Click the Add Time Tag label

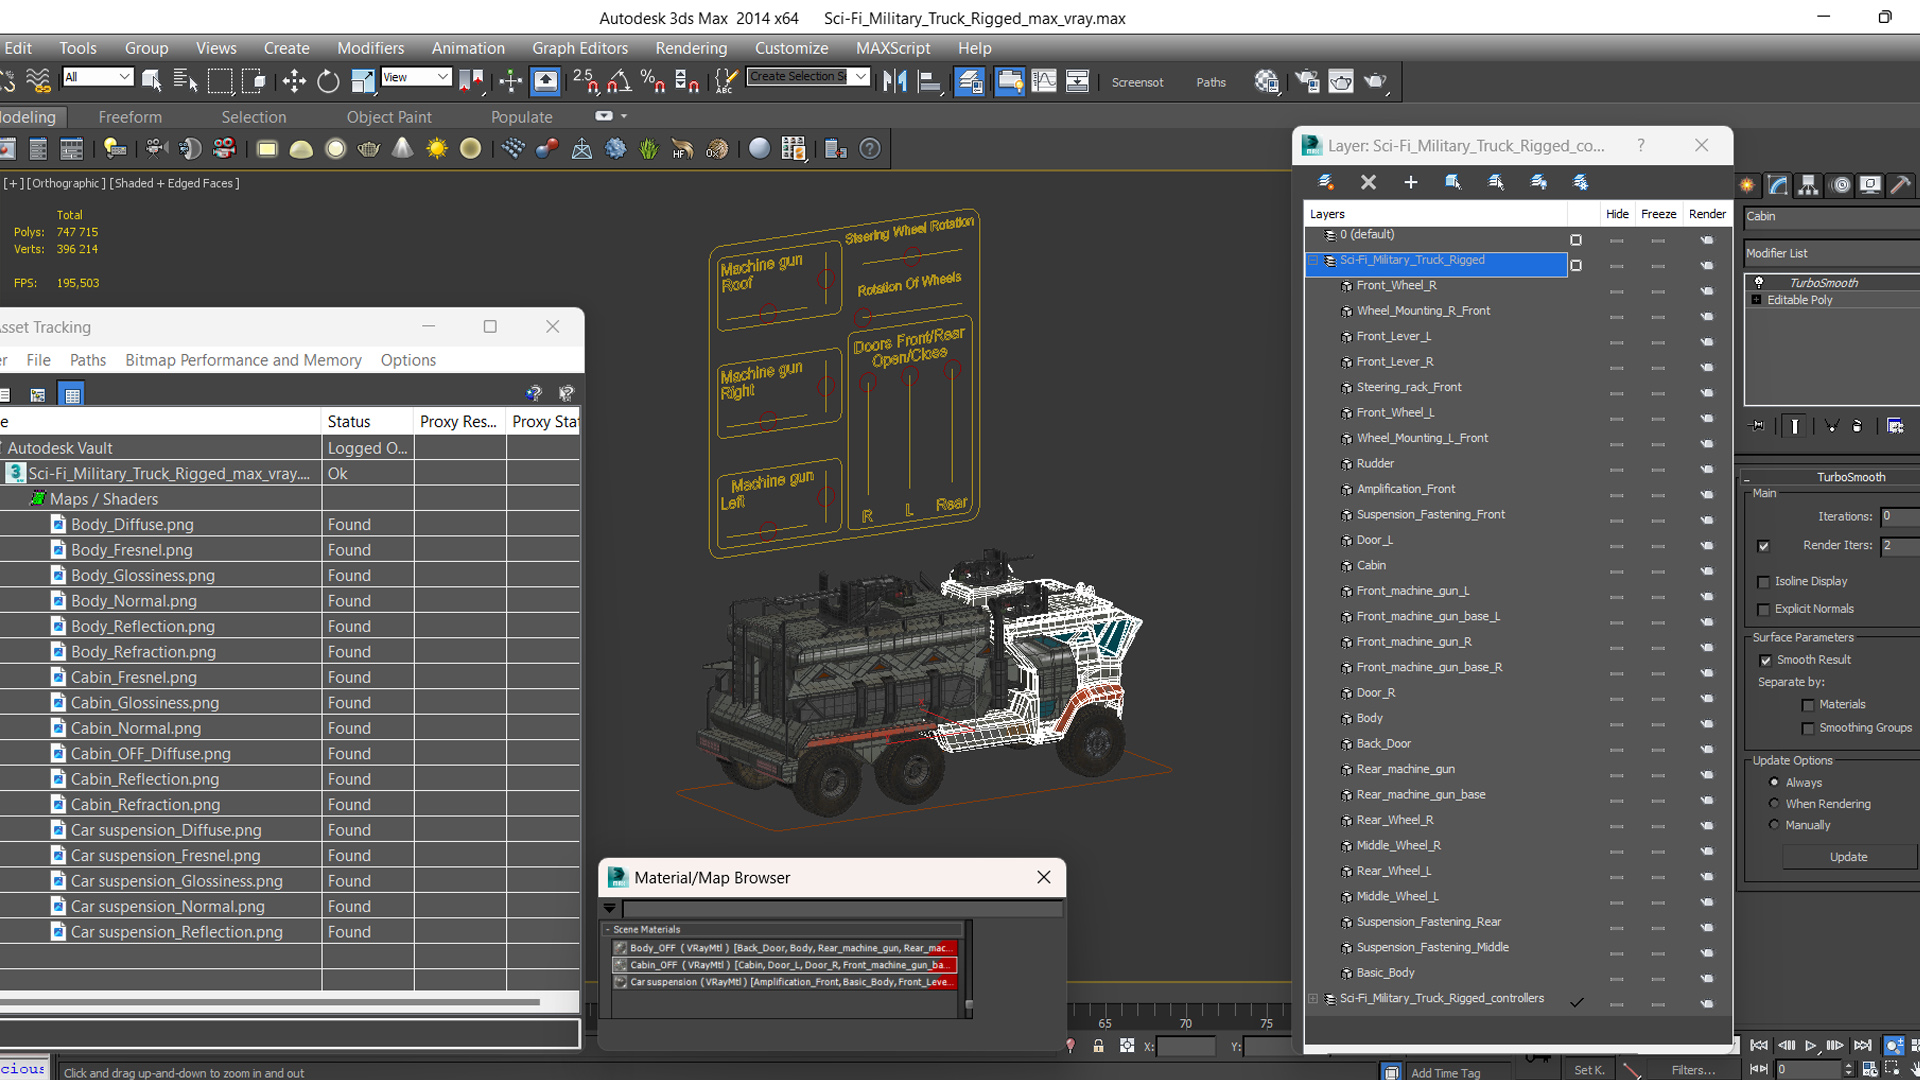1445,1073
